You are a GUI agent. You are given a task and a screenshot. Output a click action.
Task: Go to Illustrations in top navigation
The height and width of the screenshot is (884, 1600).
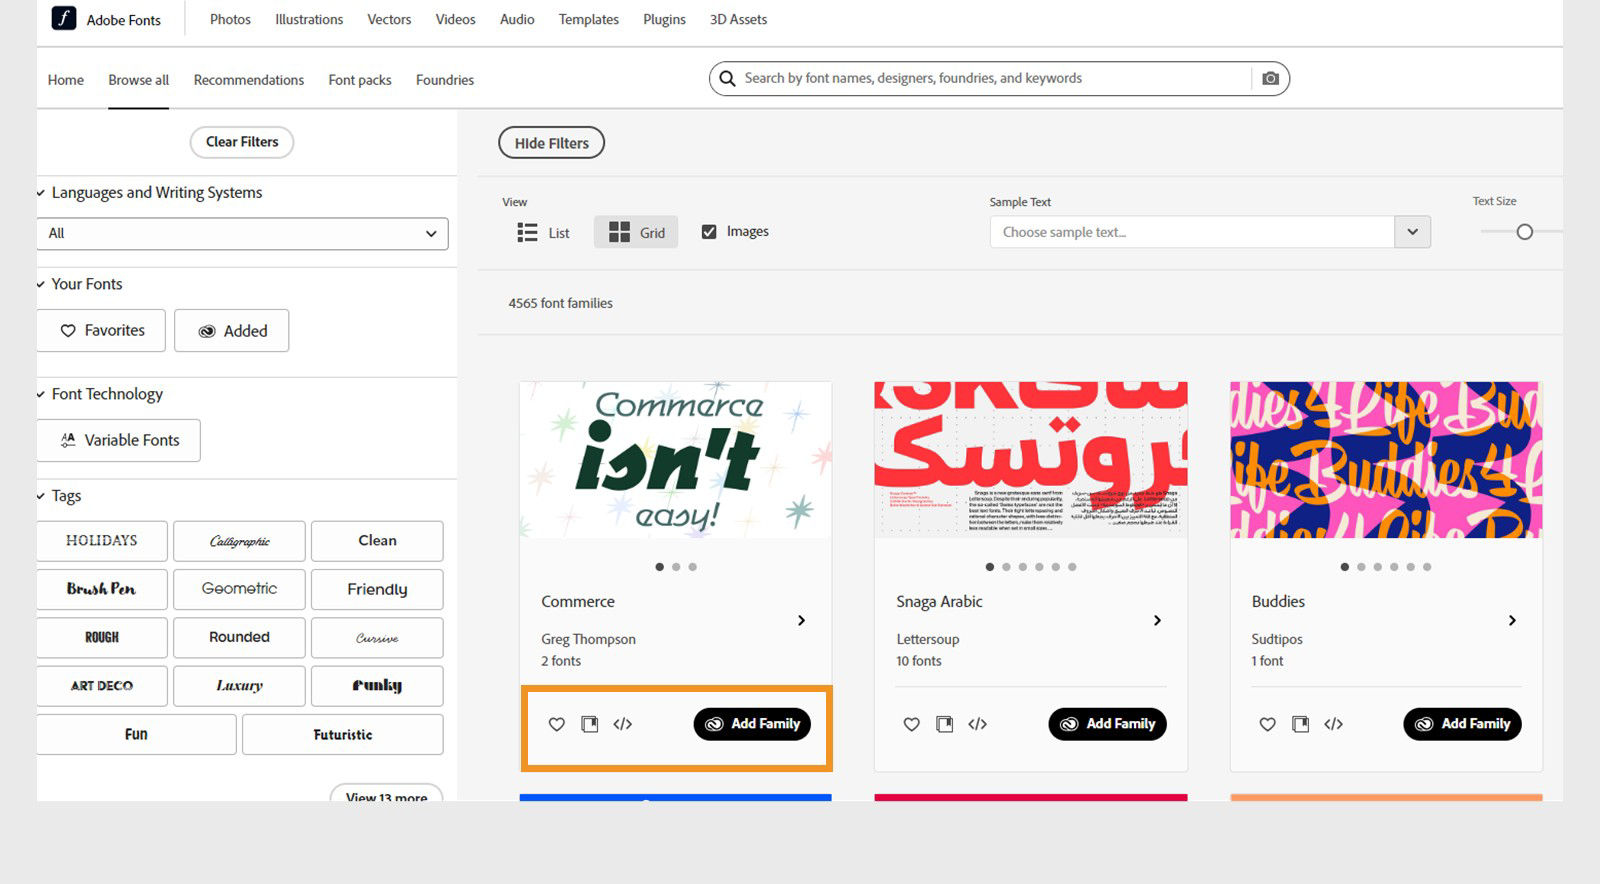309,19
